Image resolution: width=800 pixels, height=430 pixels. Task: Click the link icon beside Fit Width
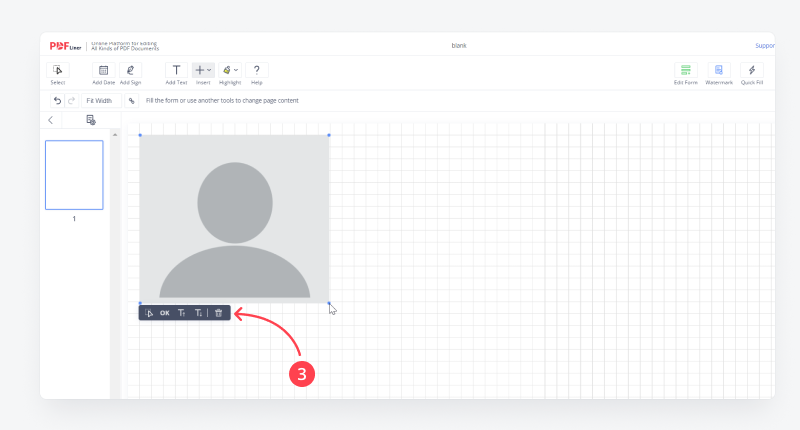[132, 100]
